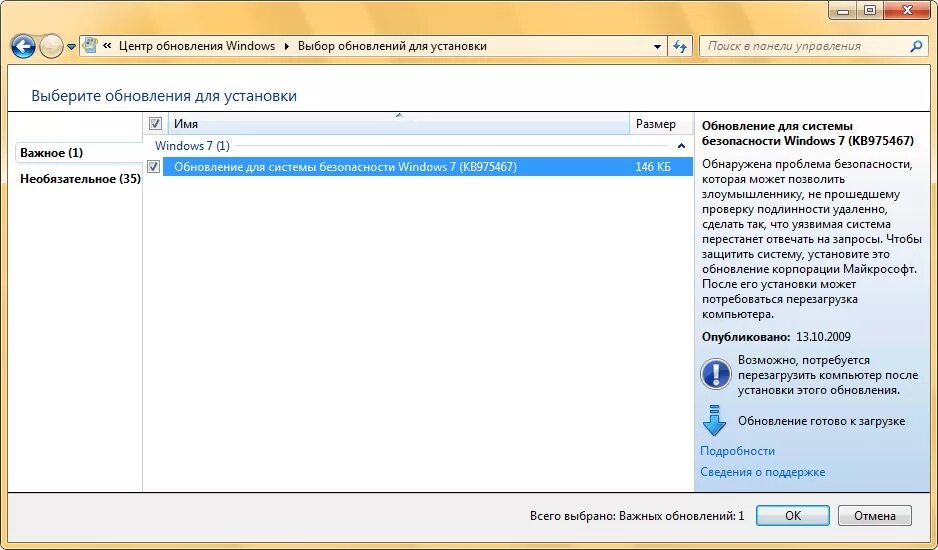
Task: Toggle the select-all checkbox in header
Action: pos(156,123)
